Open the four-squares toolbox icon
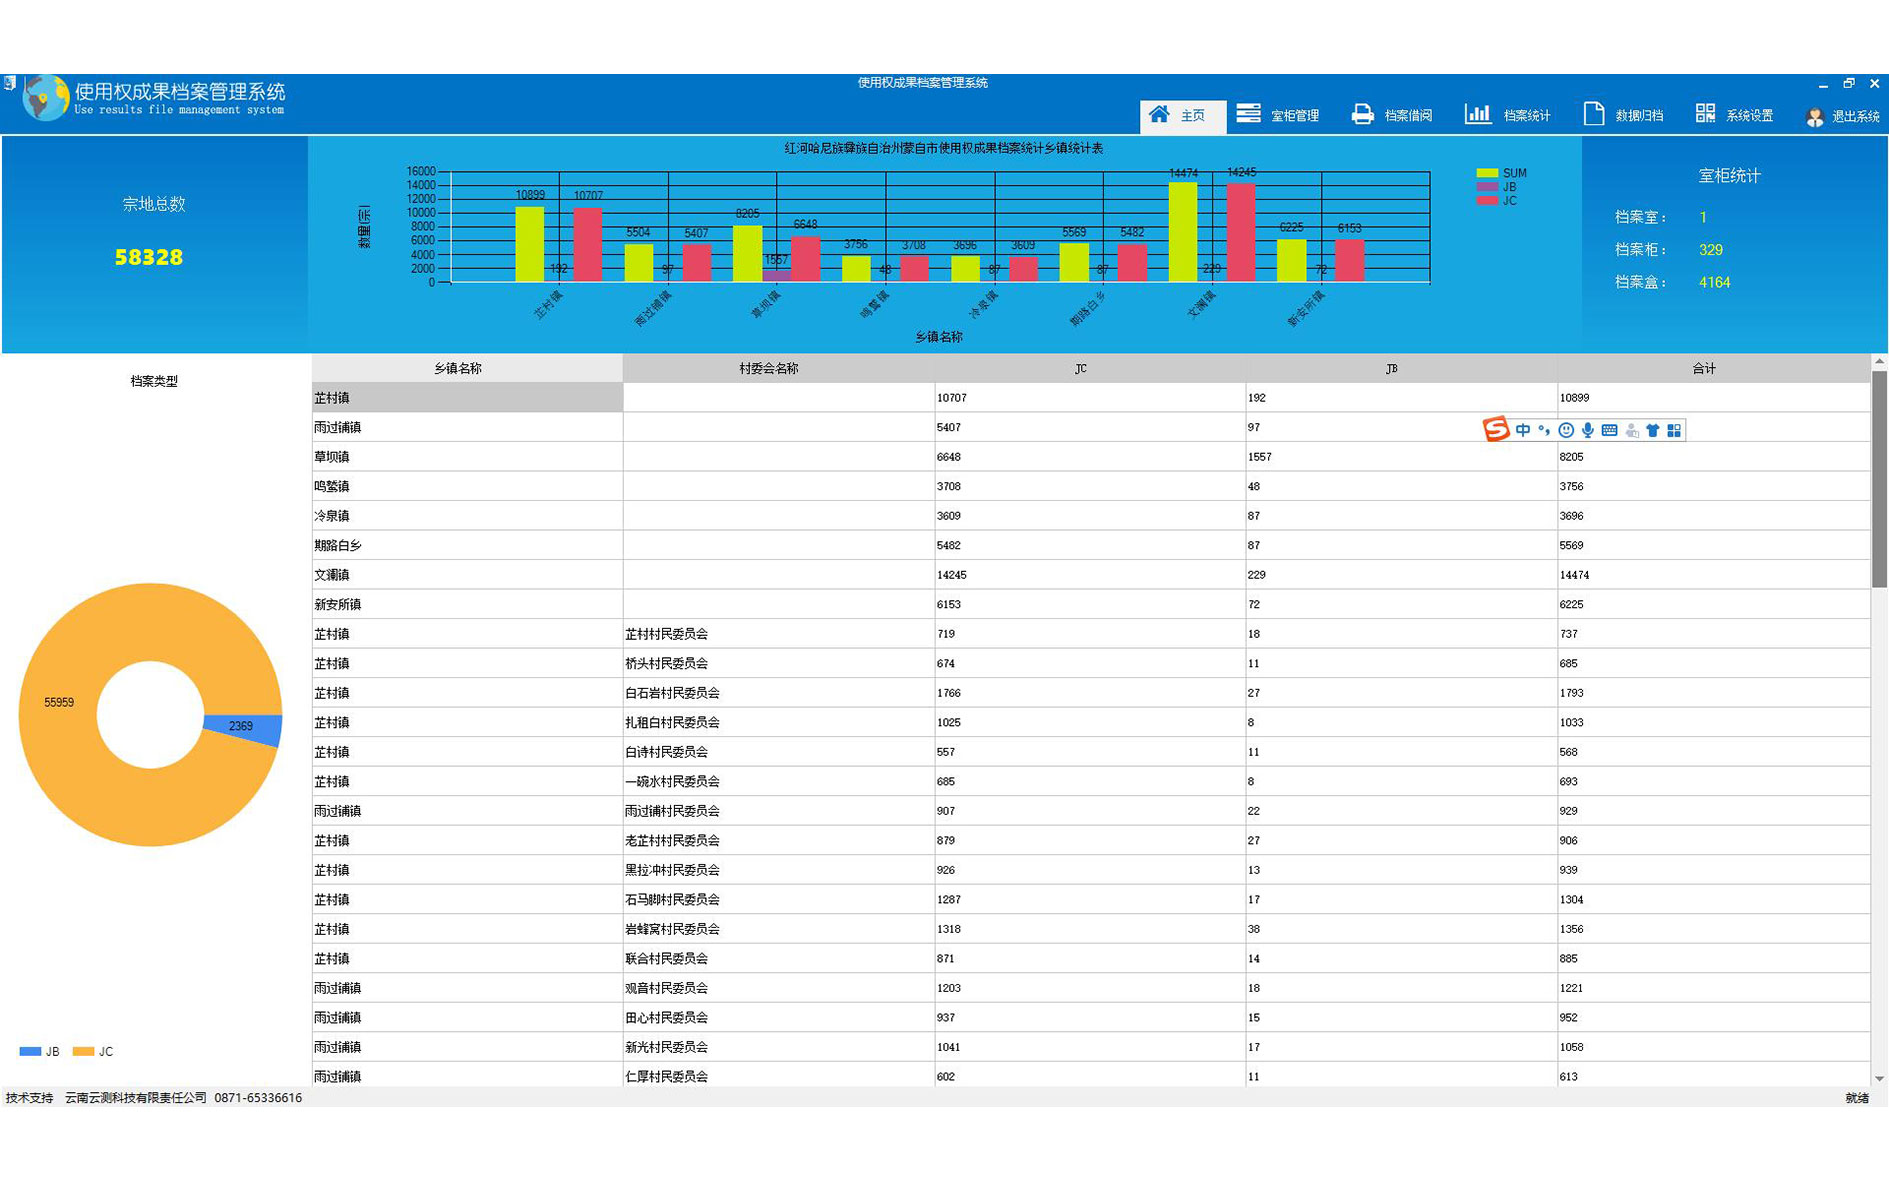Image resolution: width=1889 pixels, height=1181 pixels. [x=1674, y=430]
